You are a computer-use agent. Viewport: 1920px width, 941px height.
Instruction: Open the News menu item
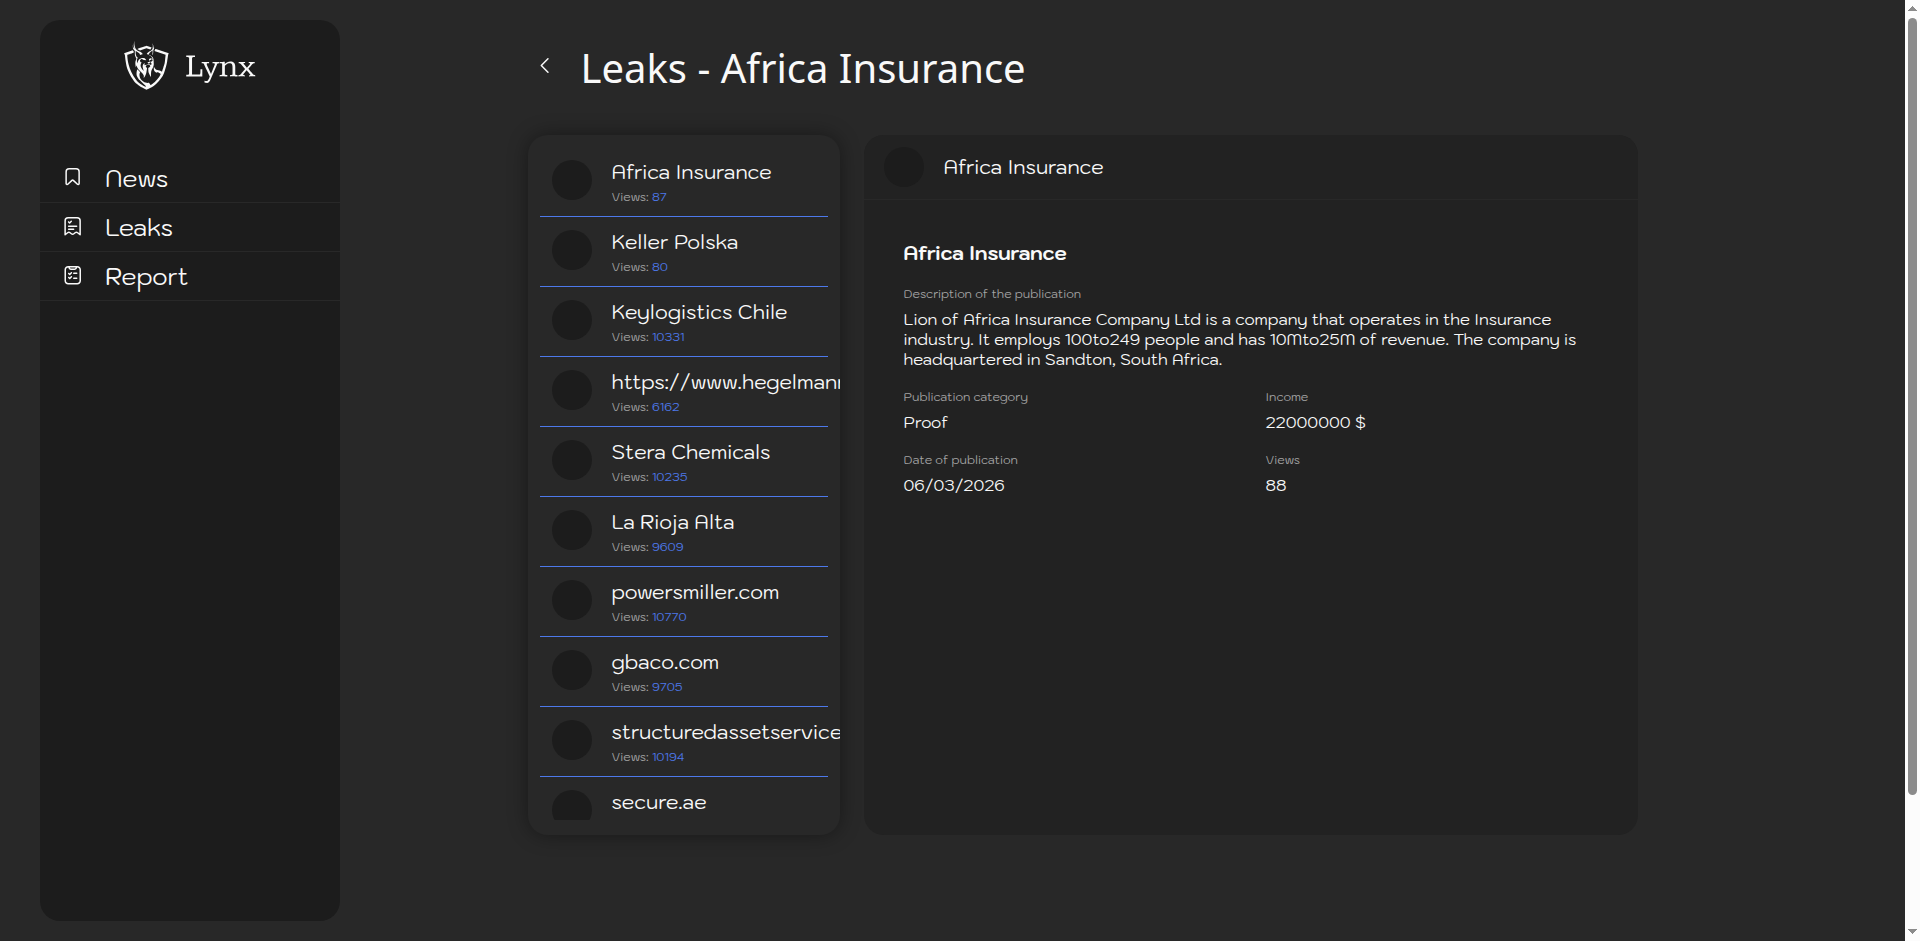pyautogui.click(x=136, y=179)
